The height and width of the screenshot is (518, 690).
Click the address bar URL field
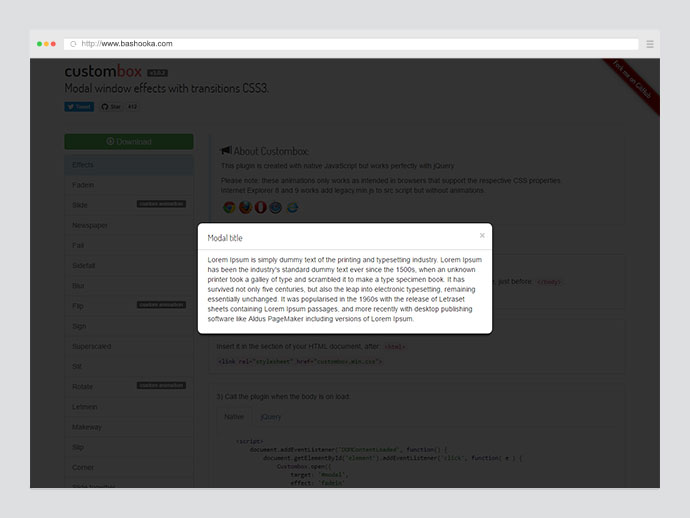351,44
